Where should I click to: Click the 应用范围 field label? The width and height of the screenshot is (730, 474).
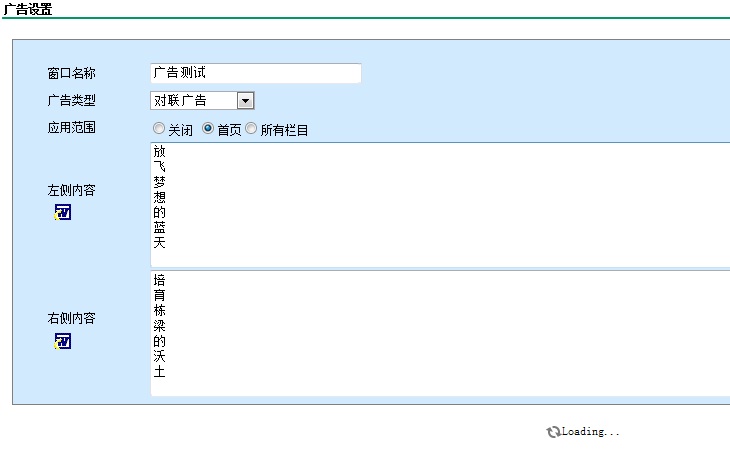click(71, 128)
